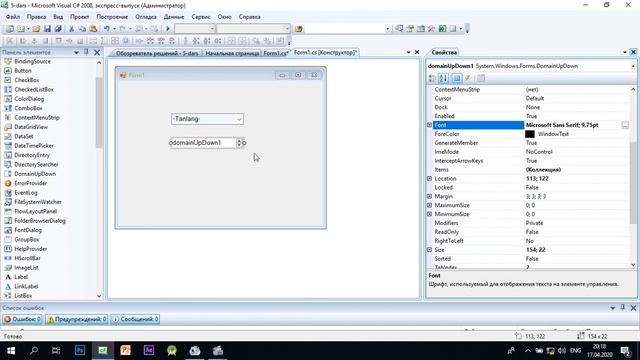Click the Undo arrow icon
Viewport: 640px width, 360px height.
pos(107,29)
